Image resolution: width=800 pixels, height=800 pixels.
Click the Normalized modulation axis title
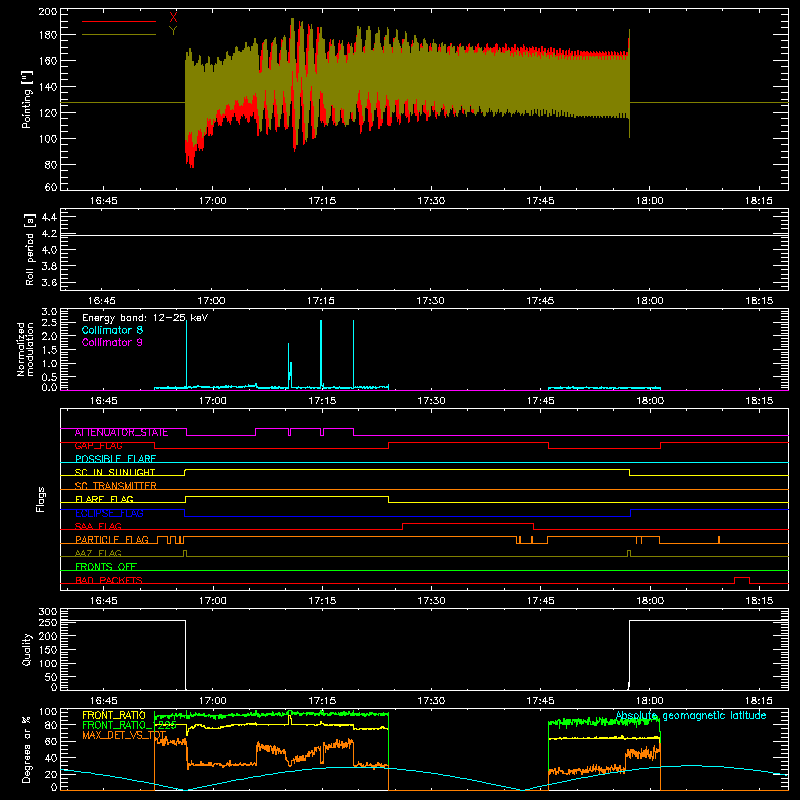coord(25,349)
